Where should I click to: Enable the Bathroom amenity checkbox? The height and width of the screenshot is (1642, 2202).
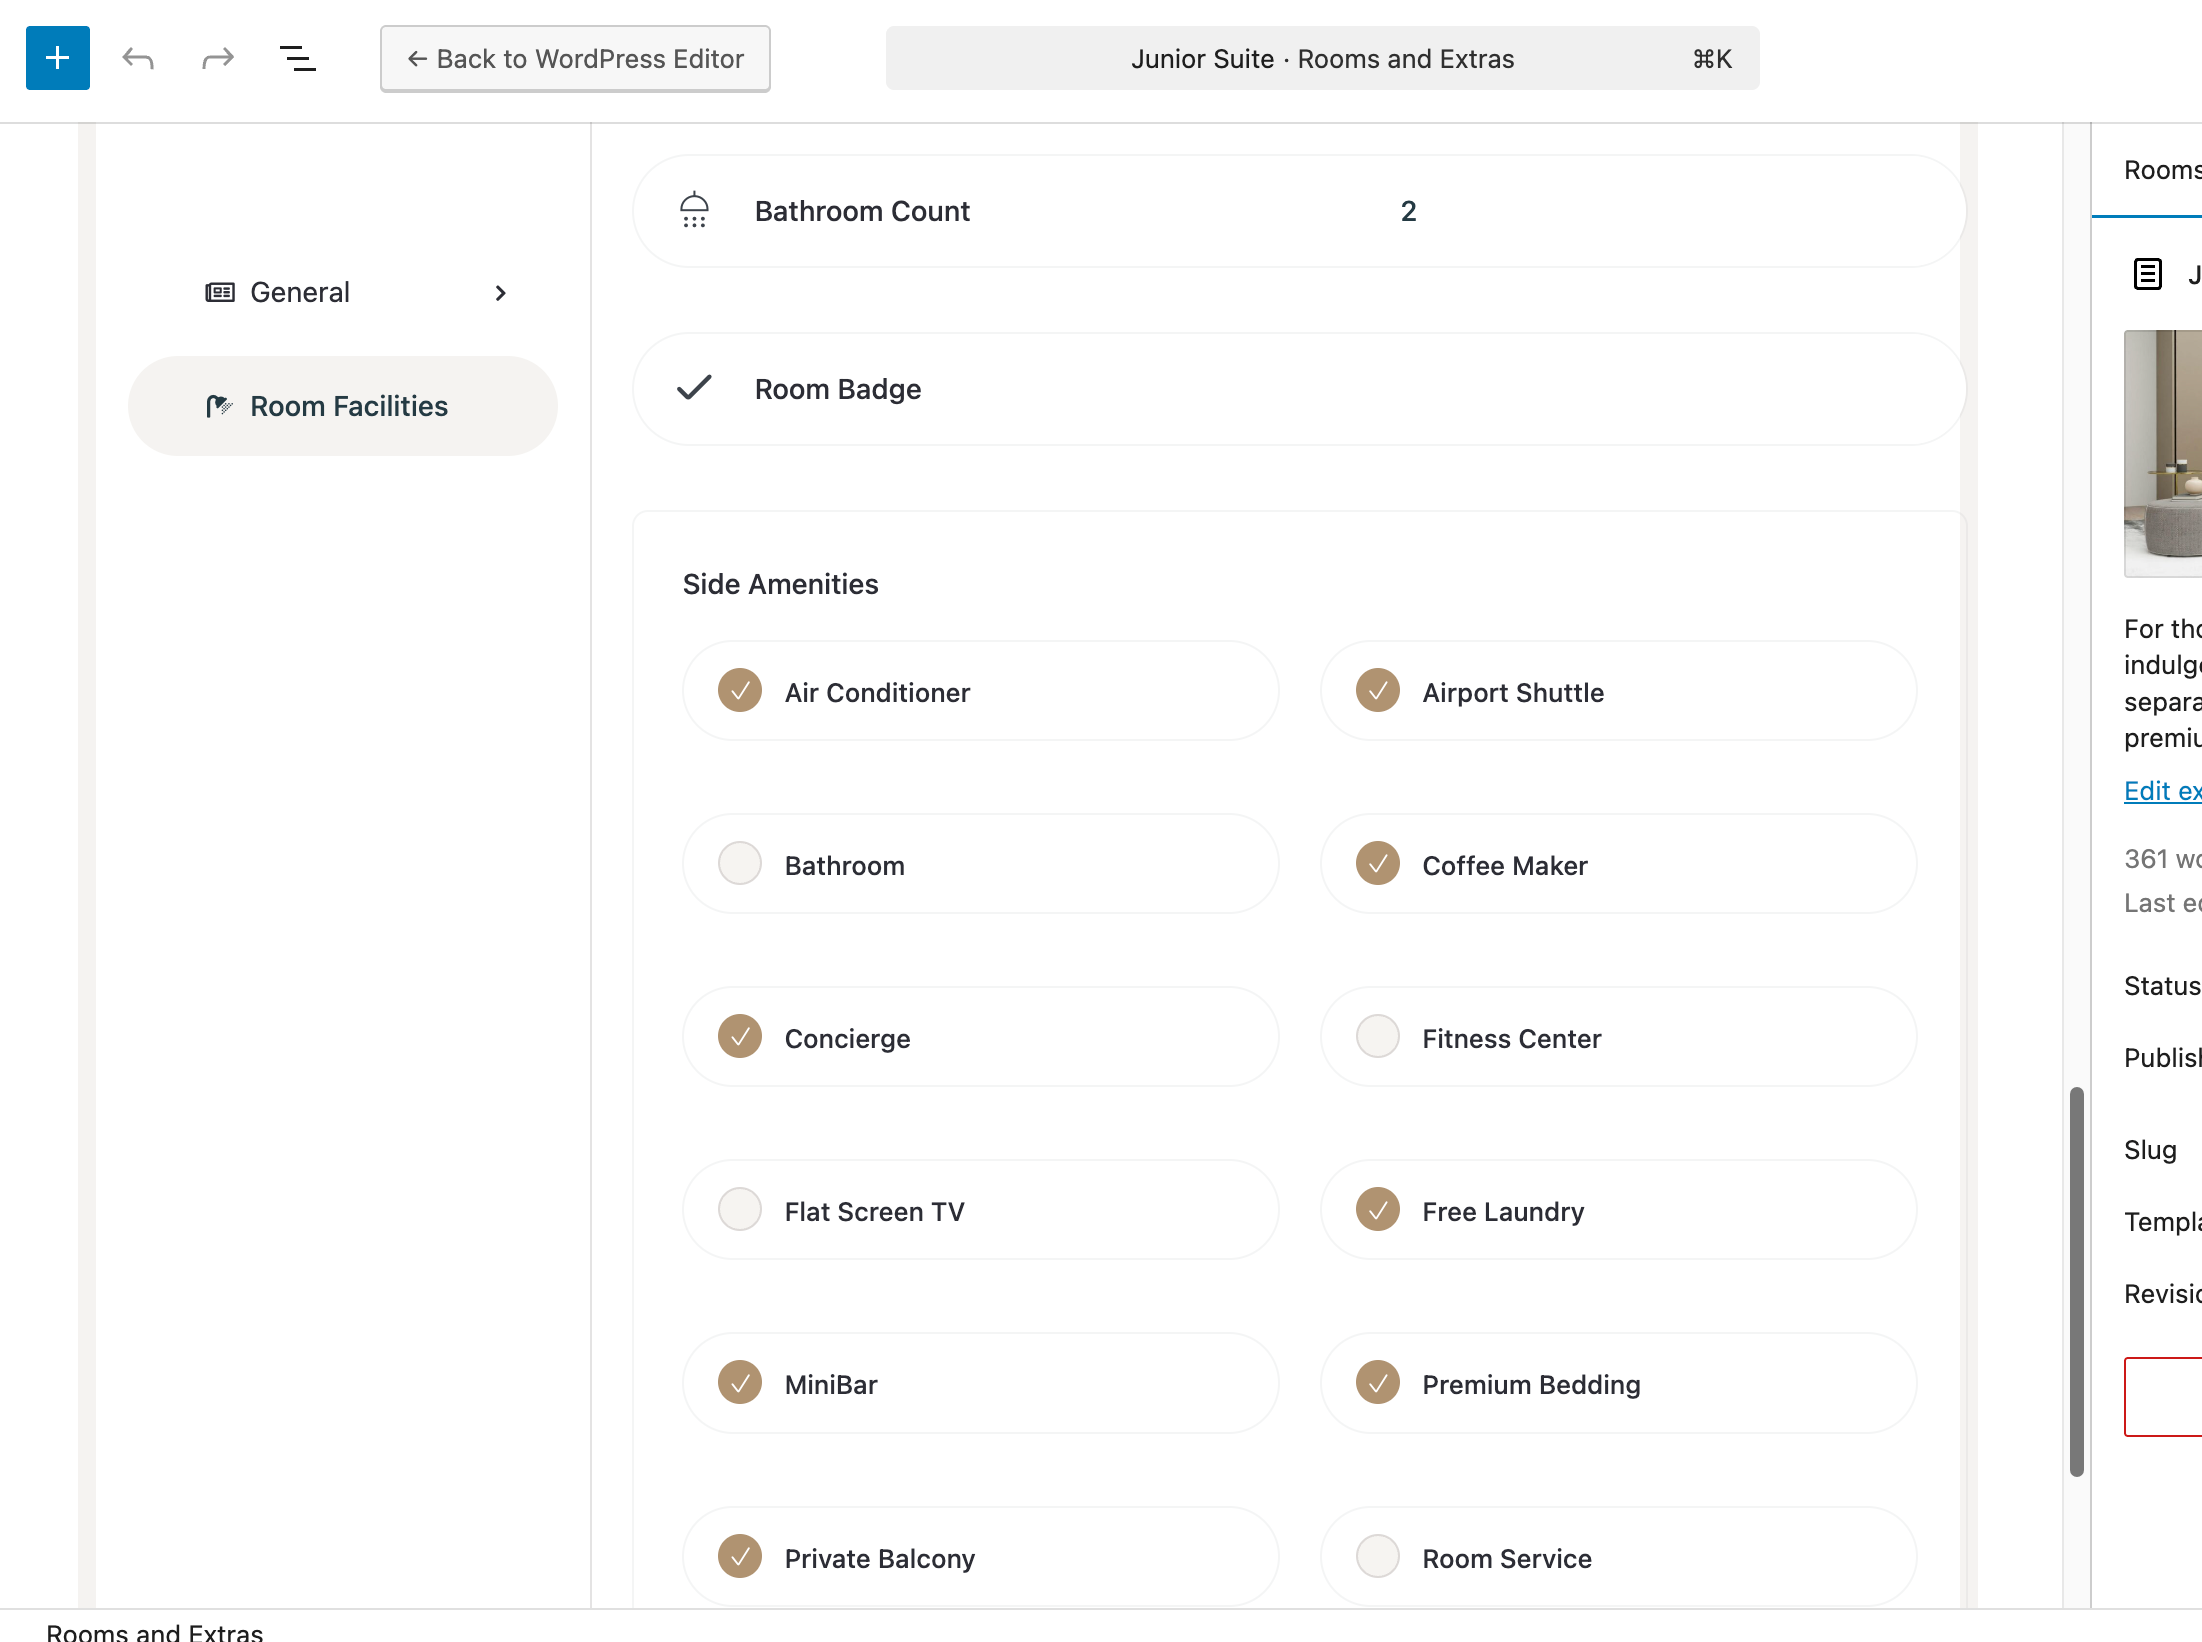click(x=740, y=864)
